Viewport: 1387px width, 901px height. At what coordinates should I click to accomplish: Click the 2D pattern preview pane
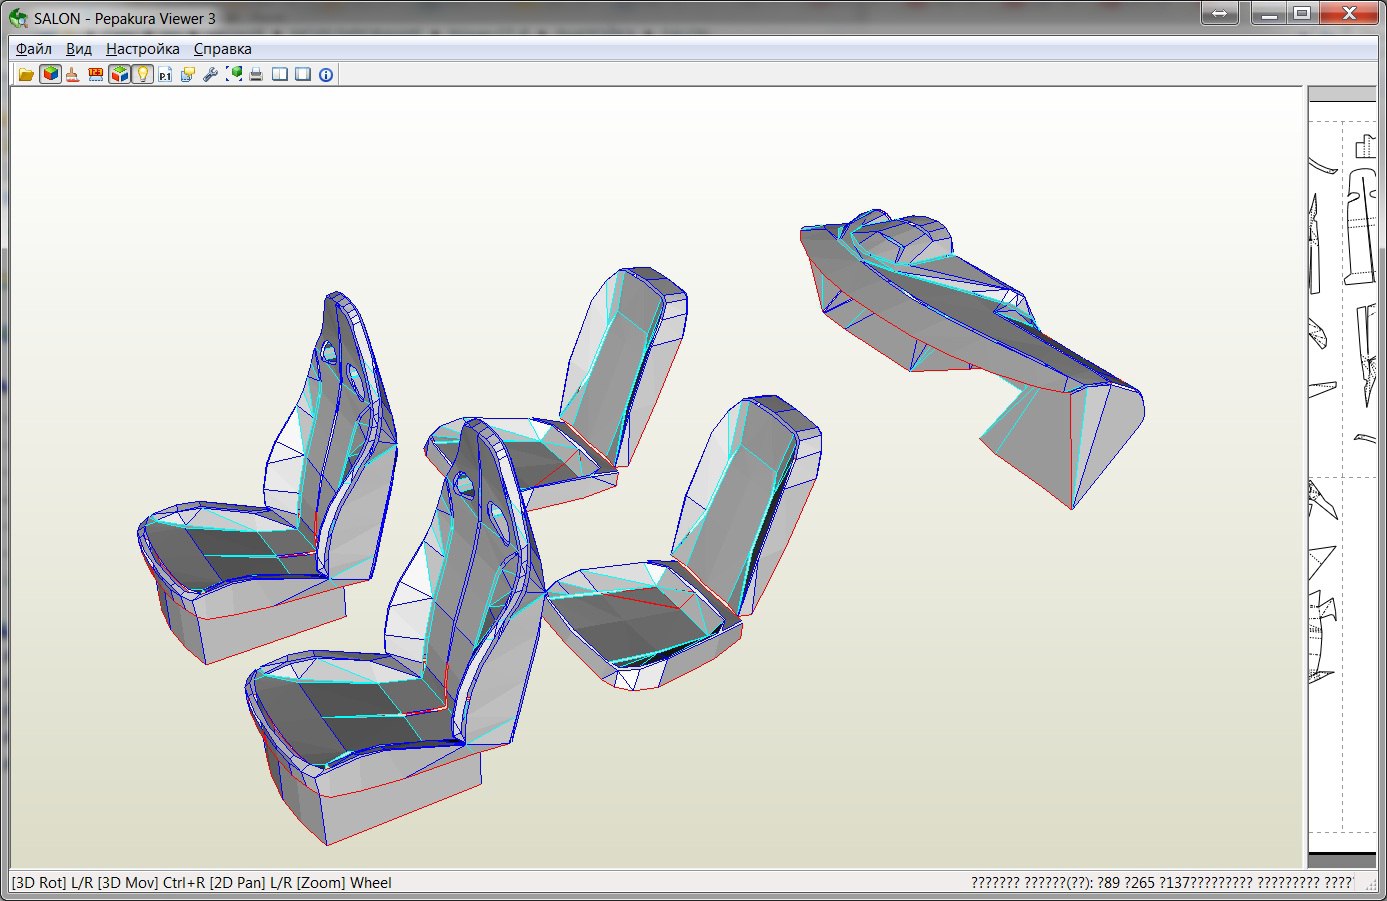(x=1342, y=480)
